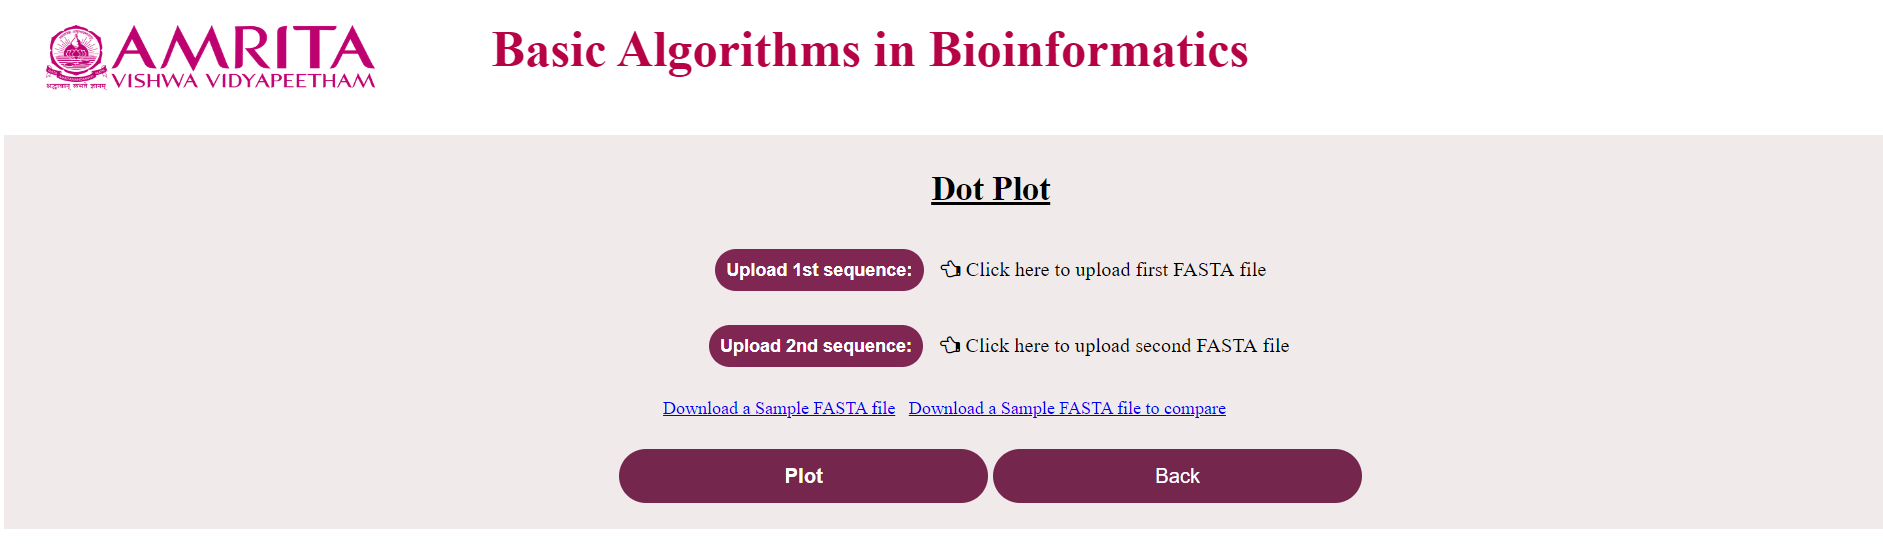1883x547 pixels.
Task: Click the word 'compare' in the second sample link
Action: (1195, 408)
